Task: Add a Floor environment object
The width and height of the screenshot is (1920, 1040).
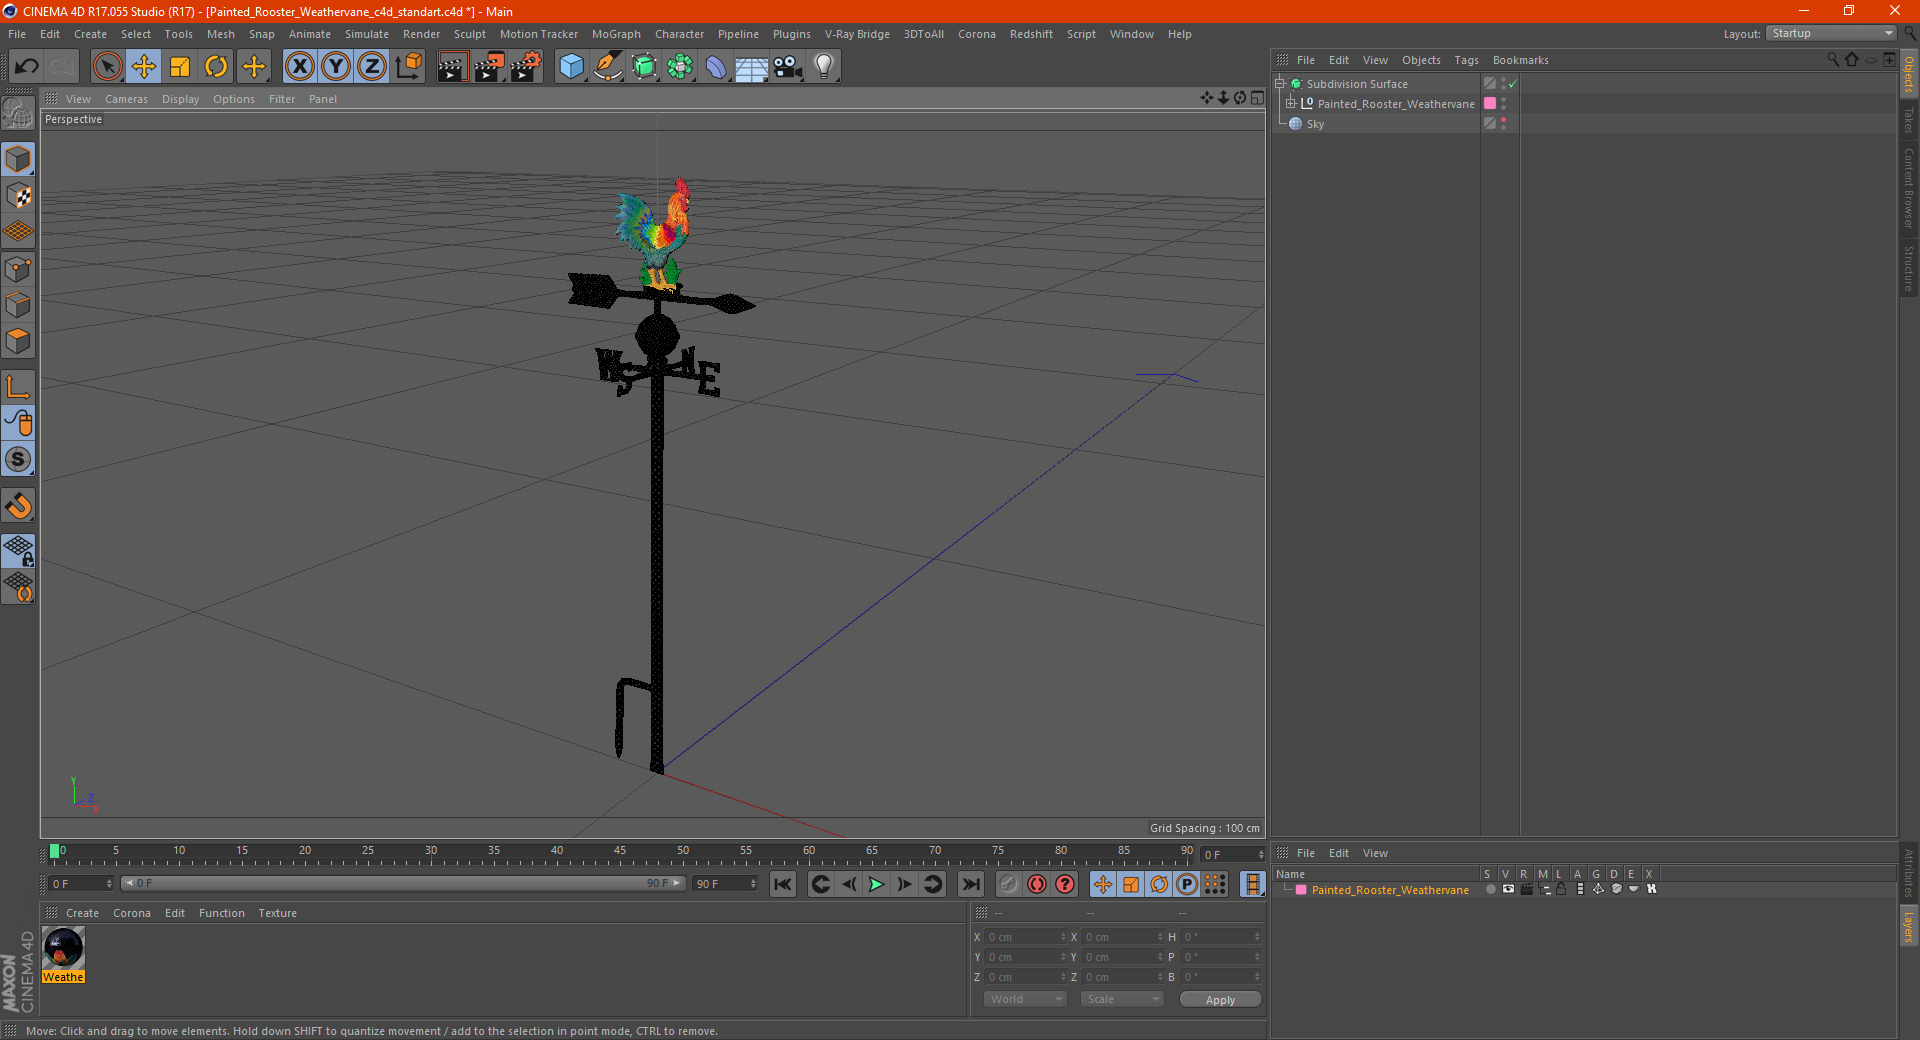Action: 752,67
